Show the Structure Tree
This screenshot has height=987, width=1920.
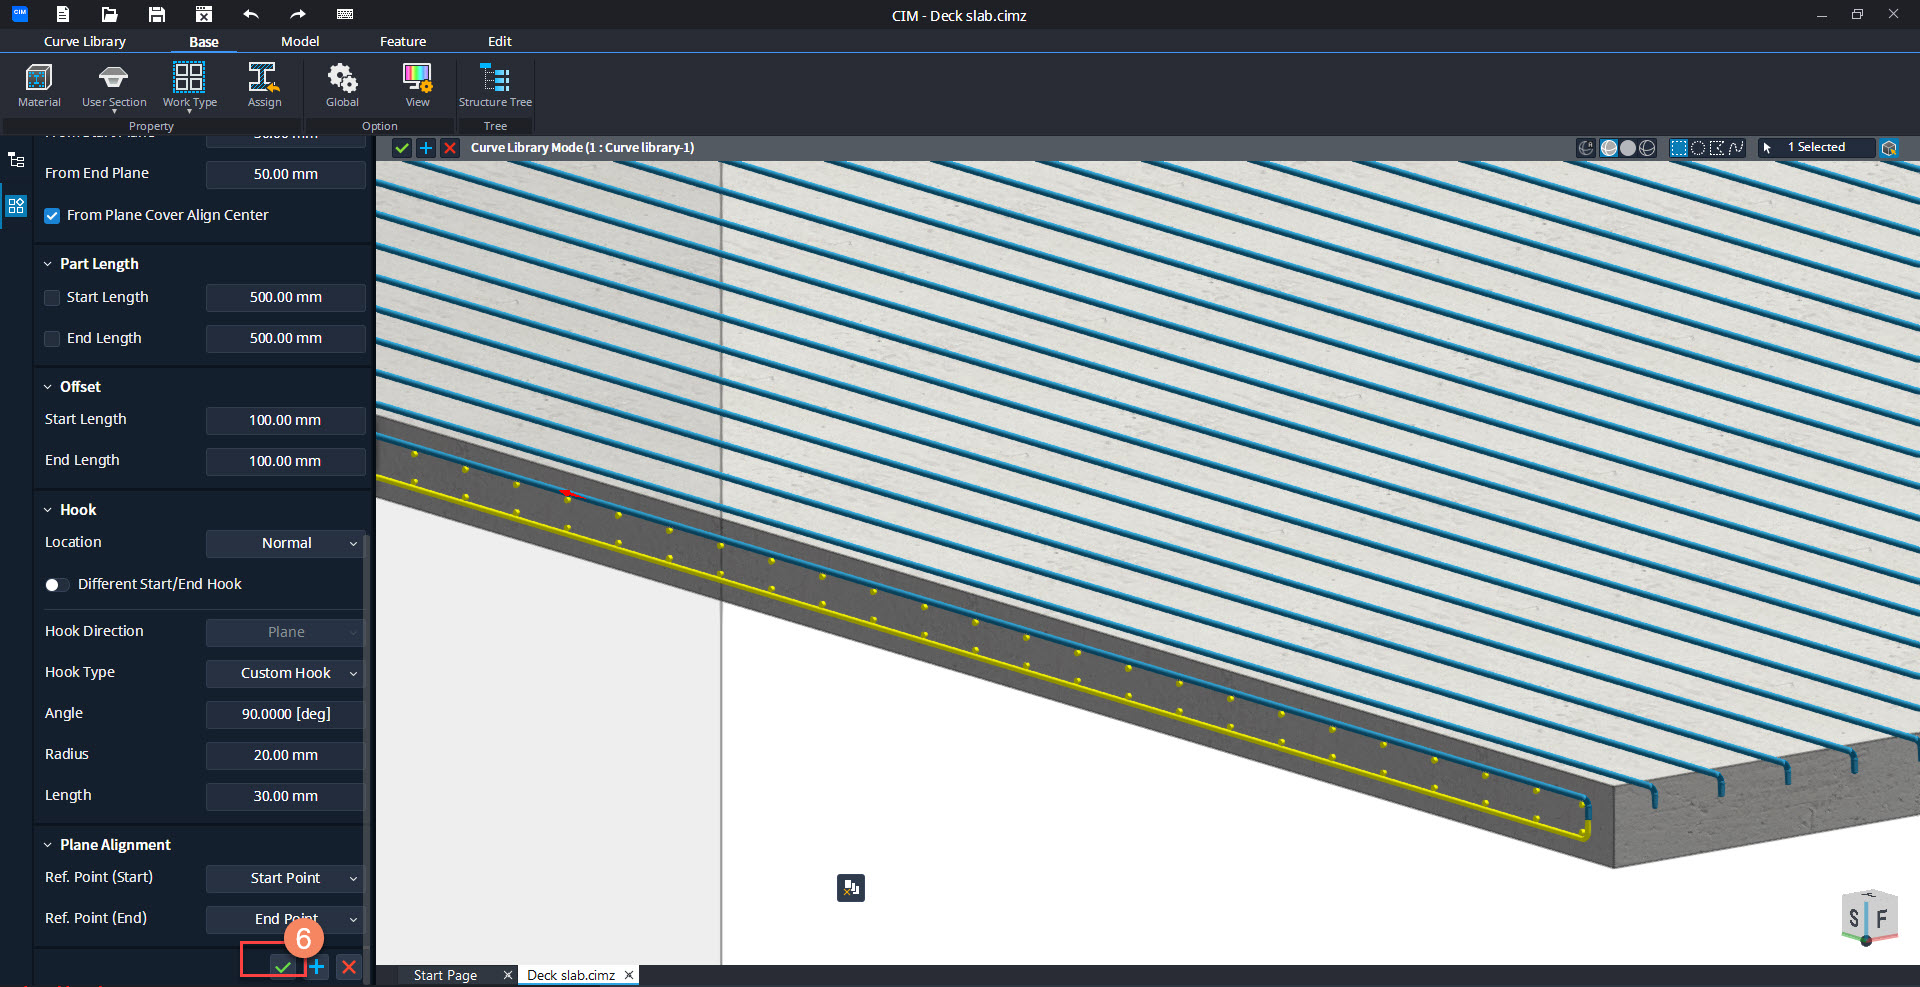[495, 85]
